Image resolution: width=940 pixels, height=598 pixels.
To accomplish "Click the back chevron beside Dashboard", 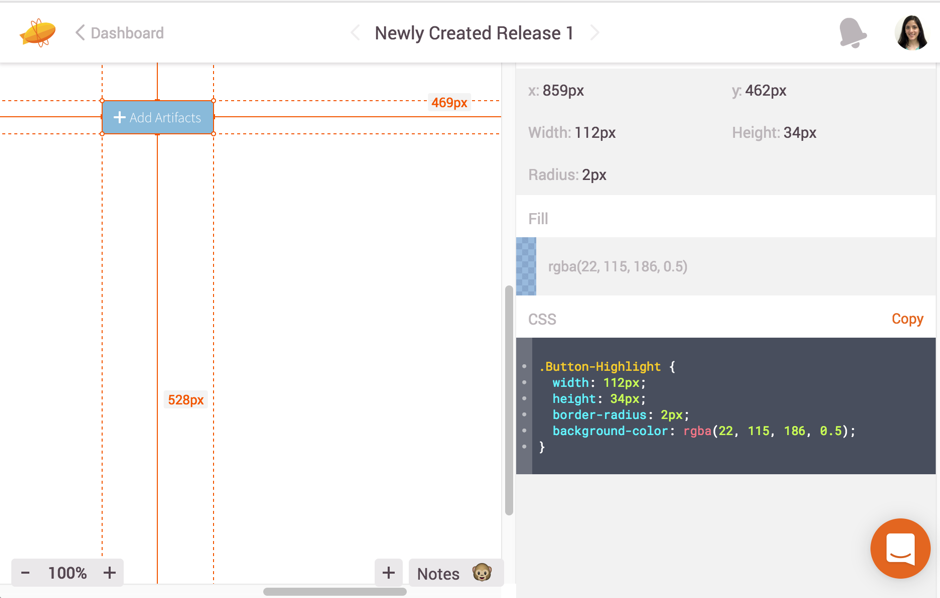I will (x=80, y=31).
